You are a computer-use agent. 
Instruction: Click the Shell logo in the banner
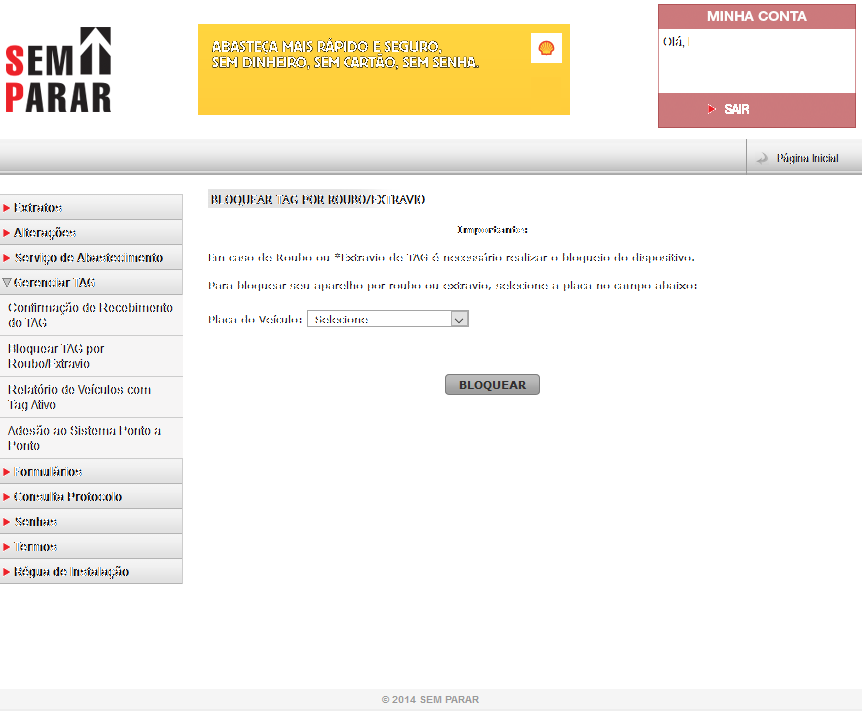[x=546, y=48]
